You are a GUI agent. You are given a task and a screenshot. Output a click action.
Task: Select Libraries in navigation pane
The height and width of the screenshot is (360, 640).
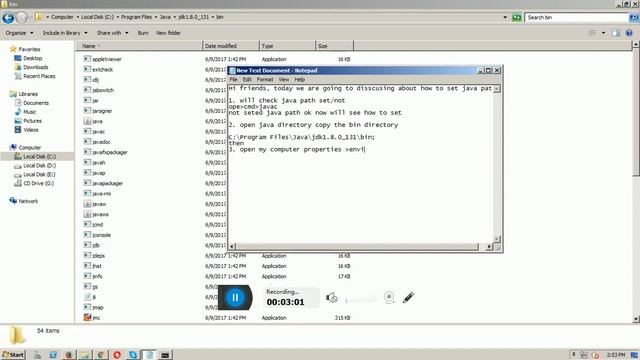coord(28,94)
